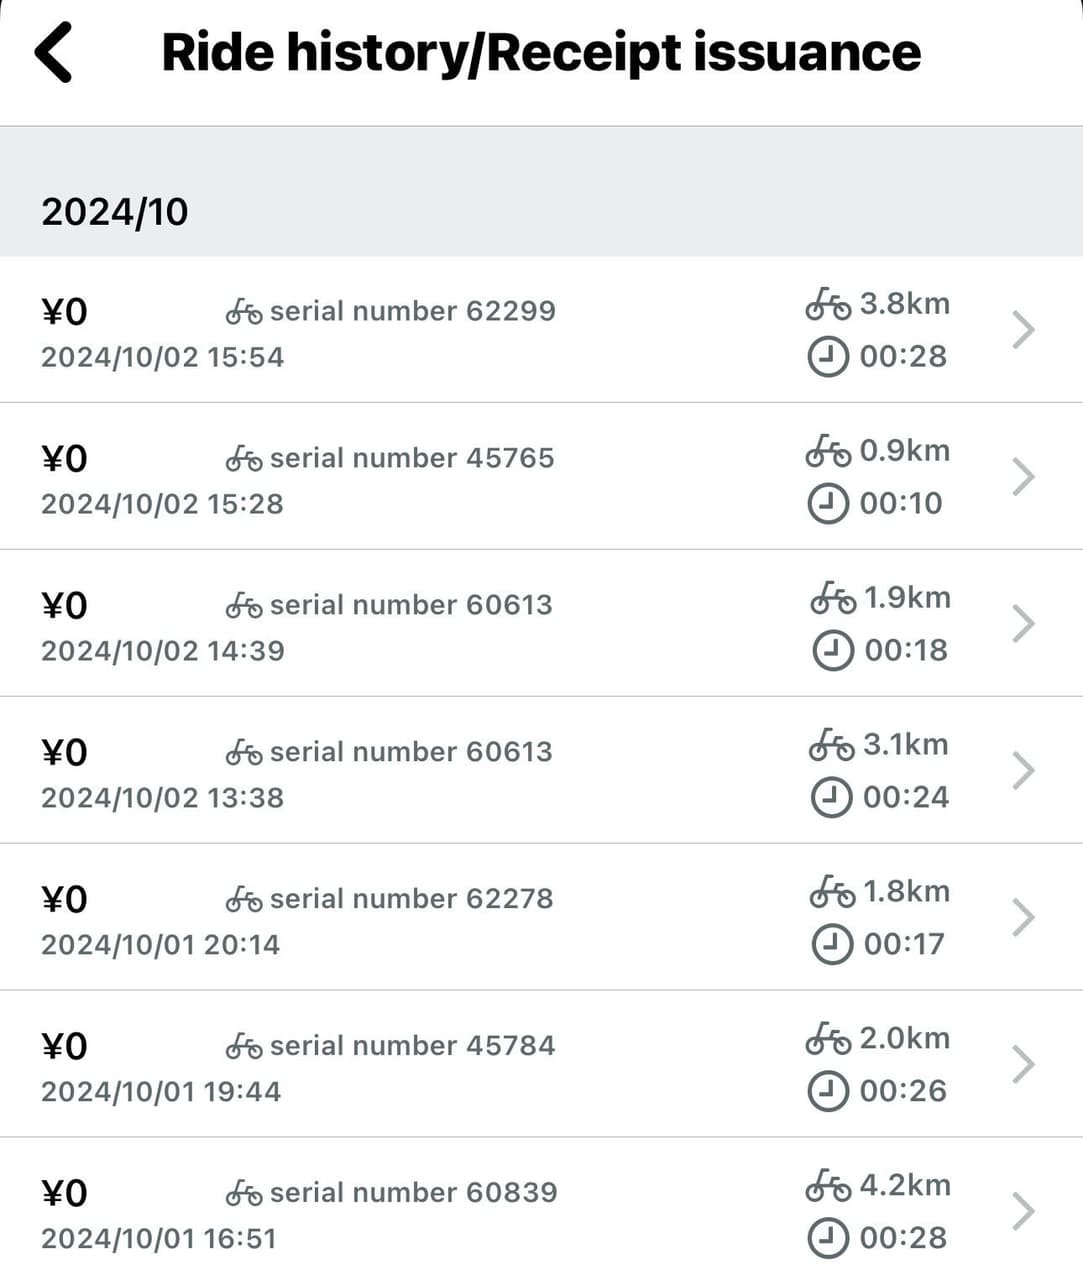Click bicycle icon beside serial number 45765
The height and width of the screenshot is (1279, 1083).
point(244,459)
